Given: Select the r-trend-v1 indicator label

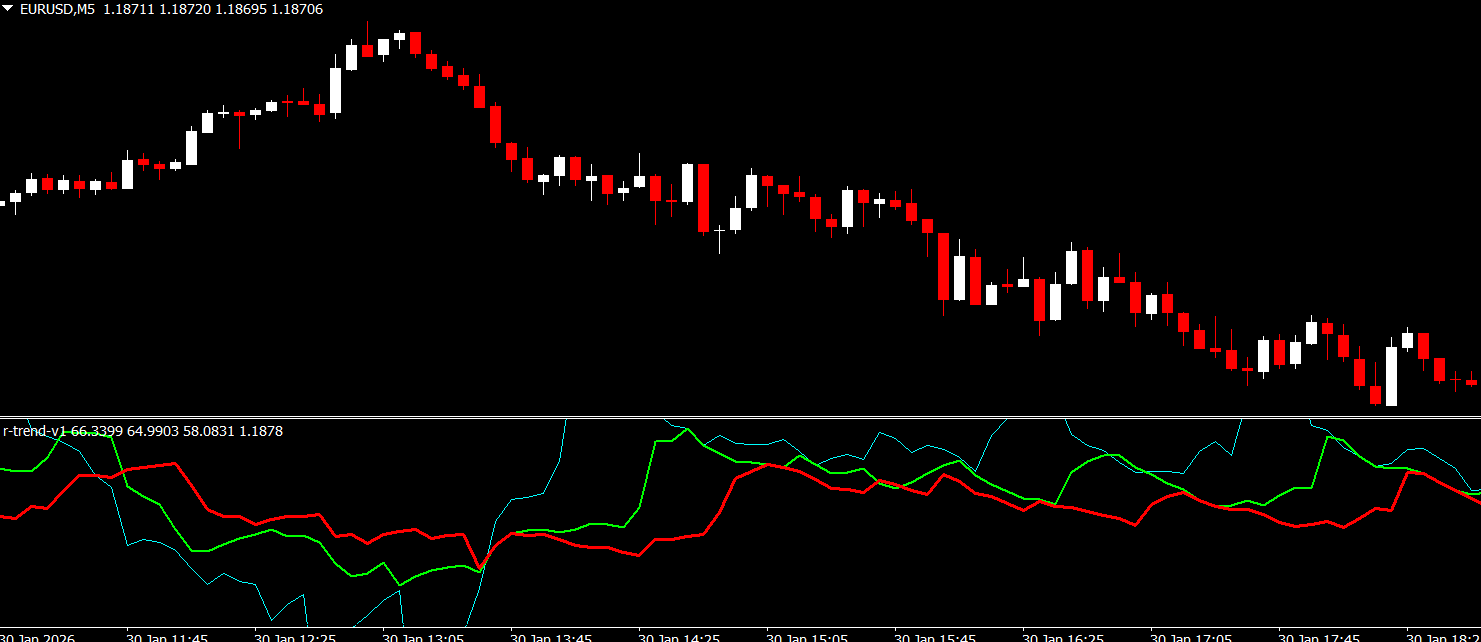Looking at the screenshot, I should pos(34,431).
